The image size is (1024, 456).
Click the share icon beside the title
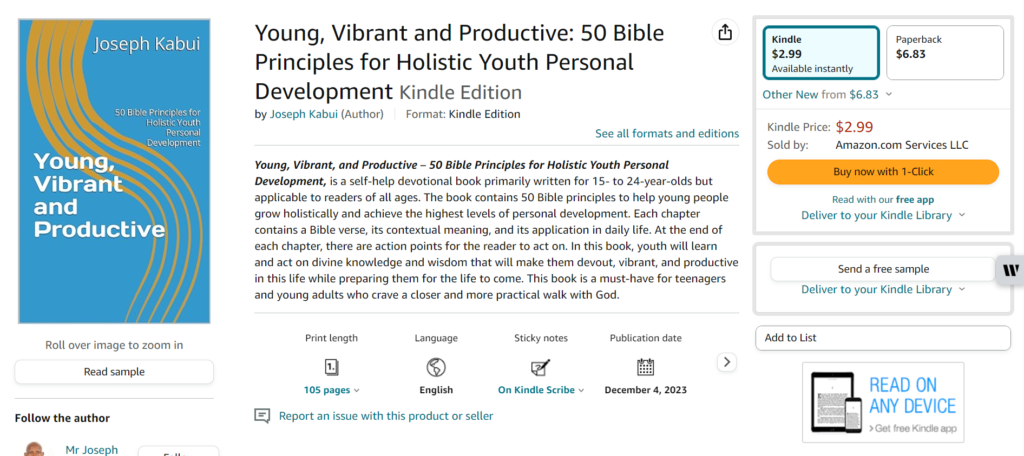pyautogui.click(x=725, y=33)
